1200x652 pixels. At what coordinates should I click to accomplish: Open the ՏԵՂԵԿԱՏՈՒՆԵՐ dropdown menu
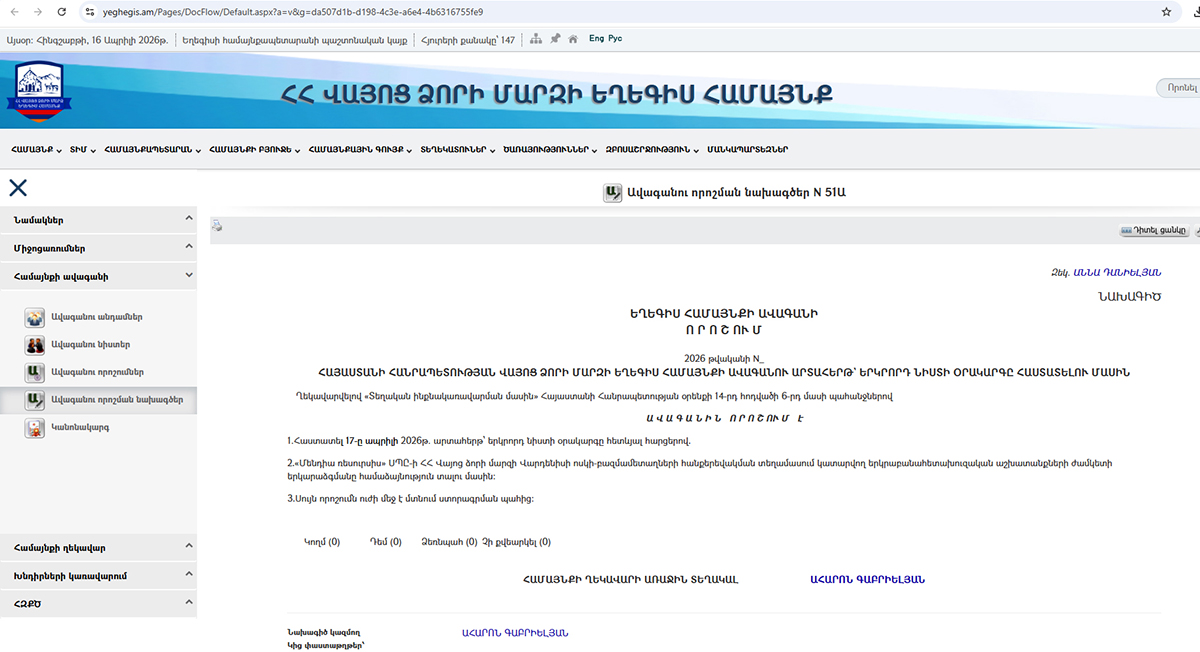(457, 150)
